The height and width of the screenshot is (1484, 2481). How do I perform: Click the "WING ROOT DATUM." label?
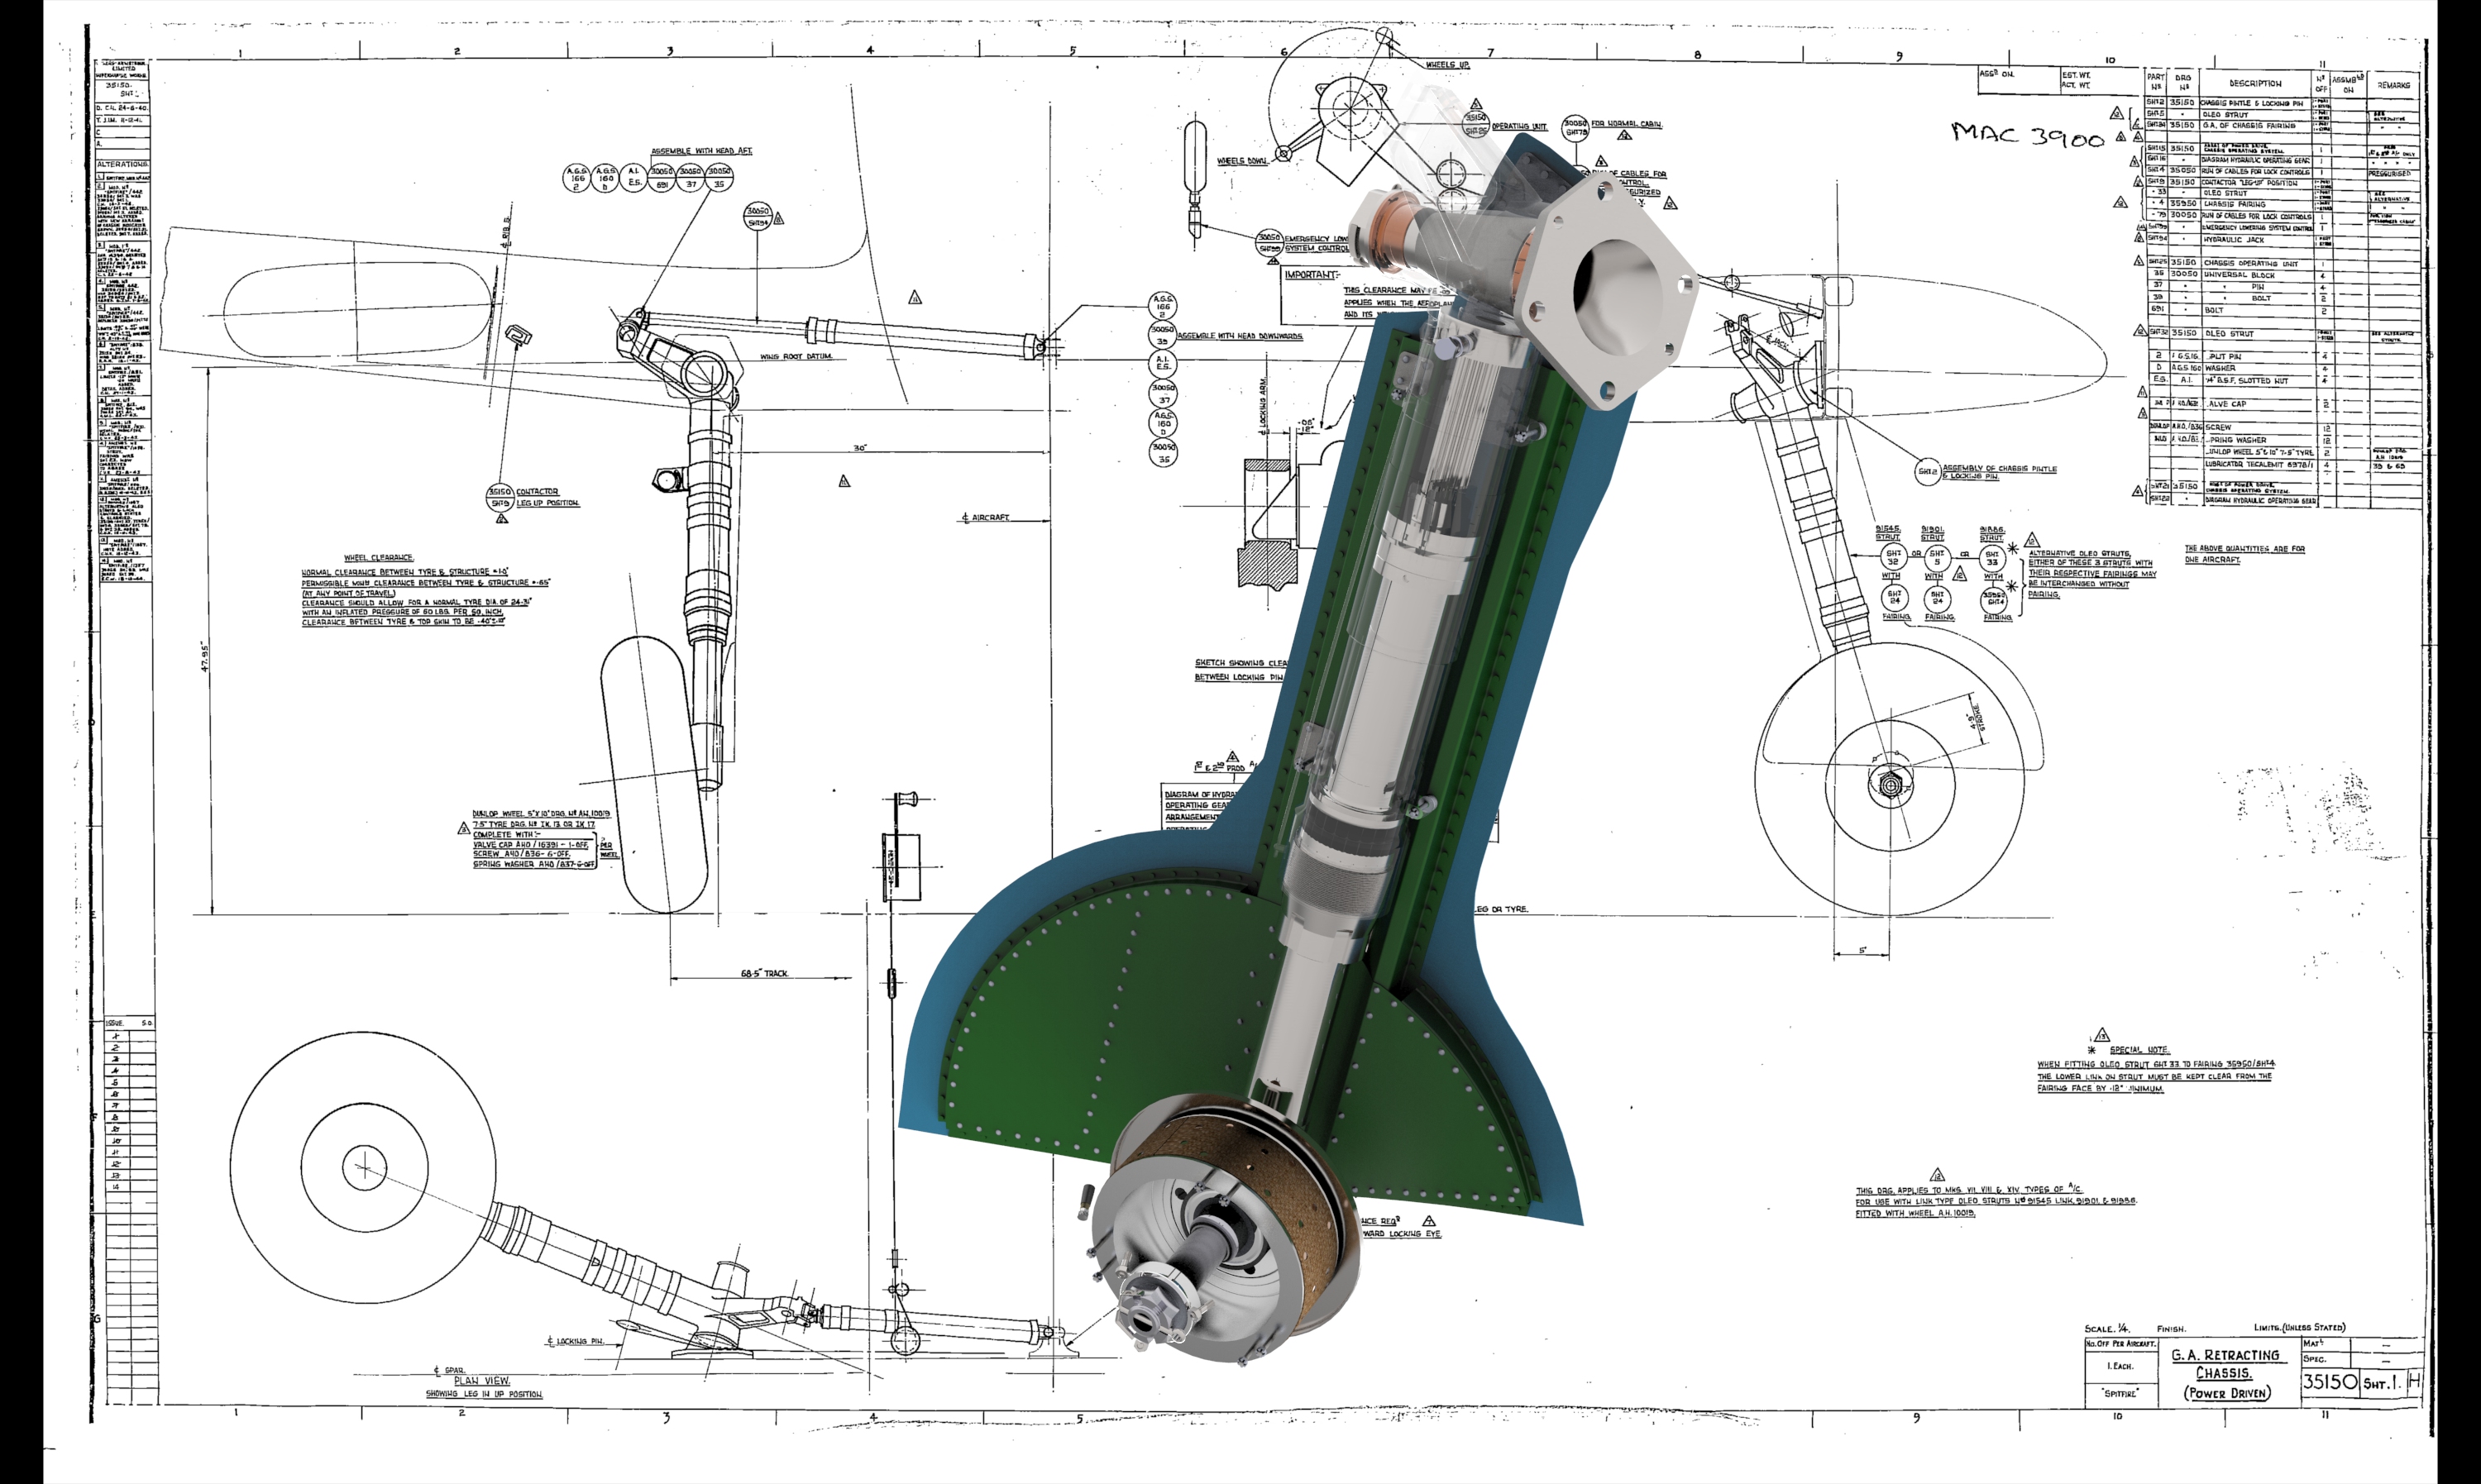795,356
